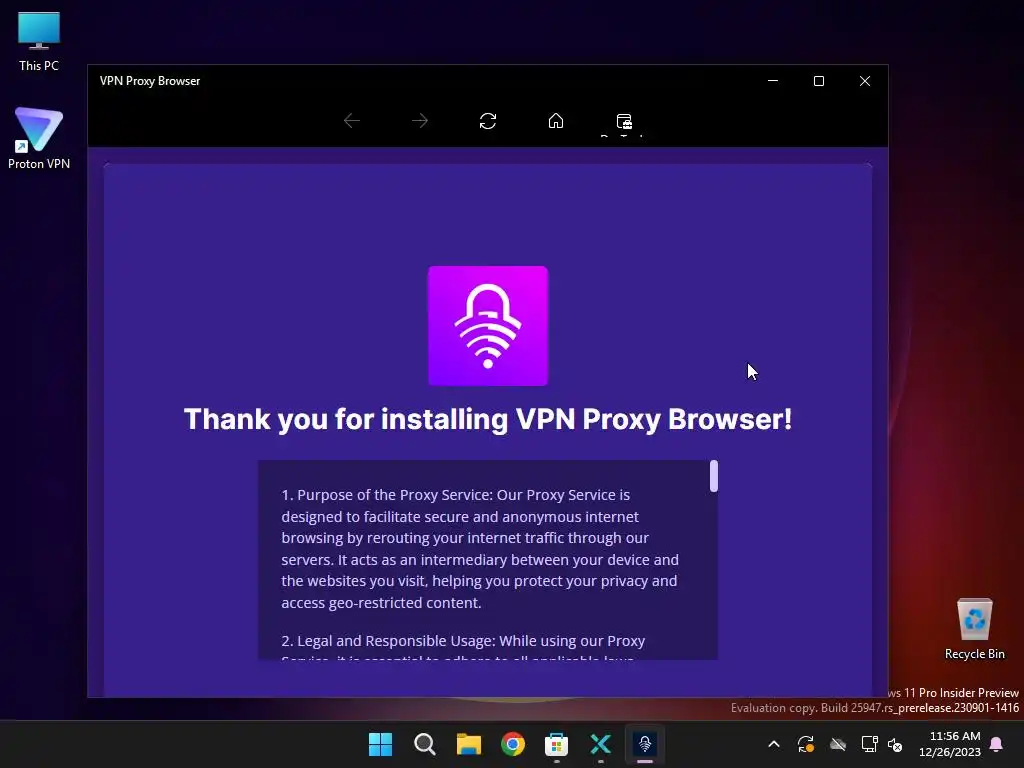Open the tabs icon in the browser toolbar
The width and height of the screenshot is (1024, 768).
(x=624, y=121)
